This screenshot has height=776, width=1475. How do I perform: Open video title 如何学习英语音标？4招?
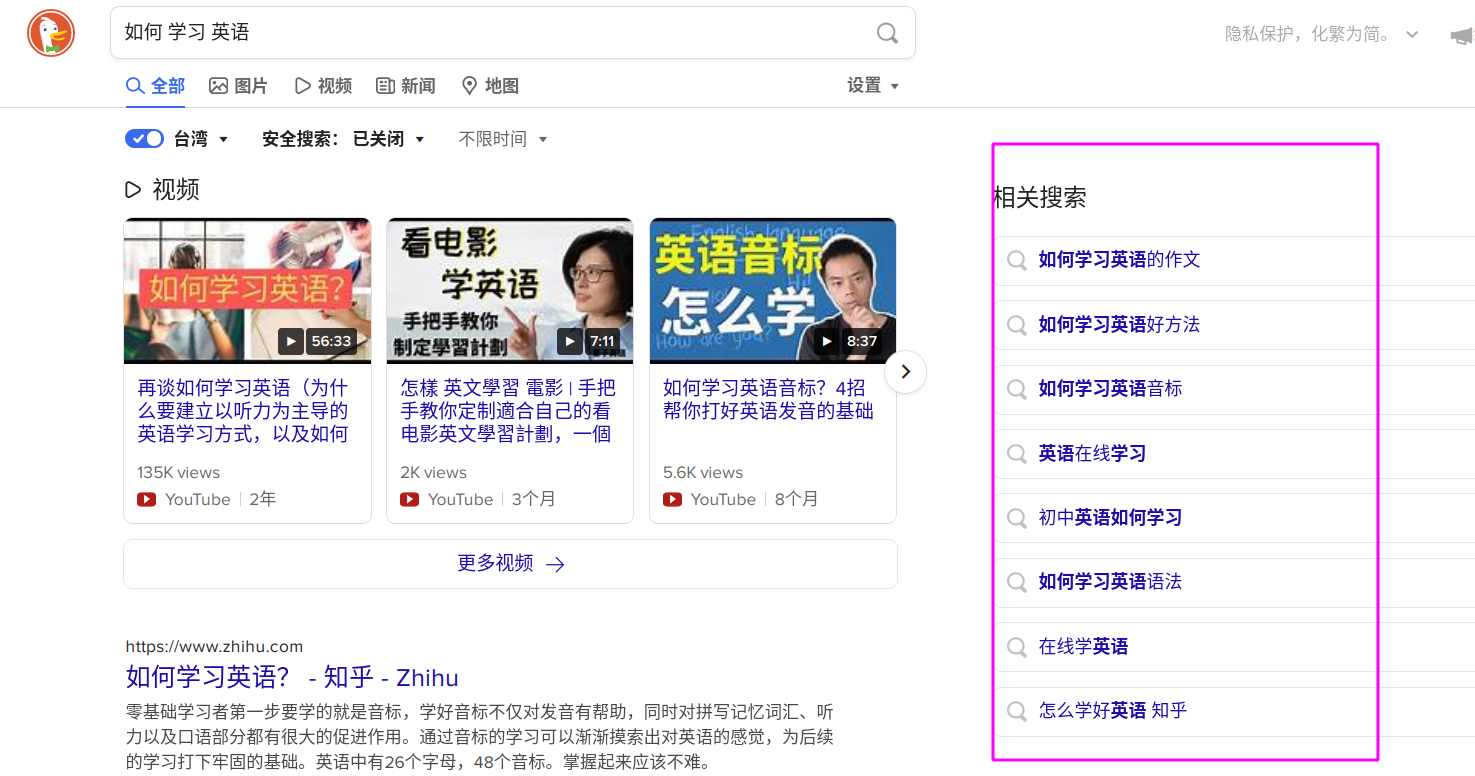tap(768, 399)
